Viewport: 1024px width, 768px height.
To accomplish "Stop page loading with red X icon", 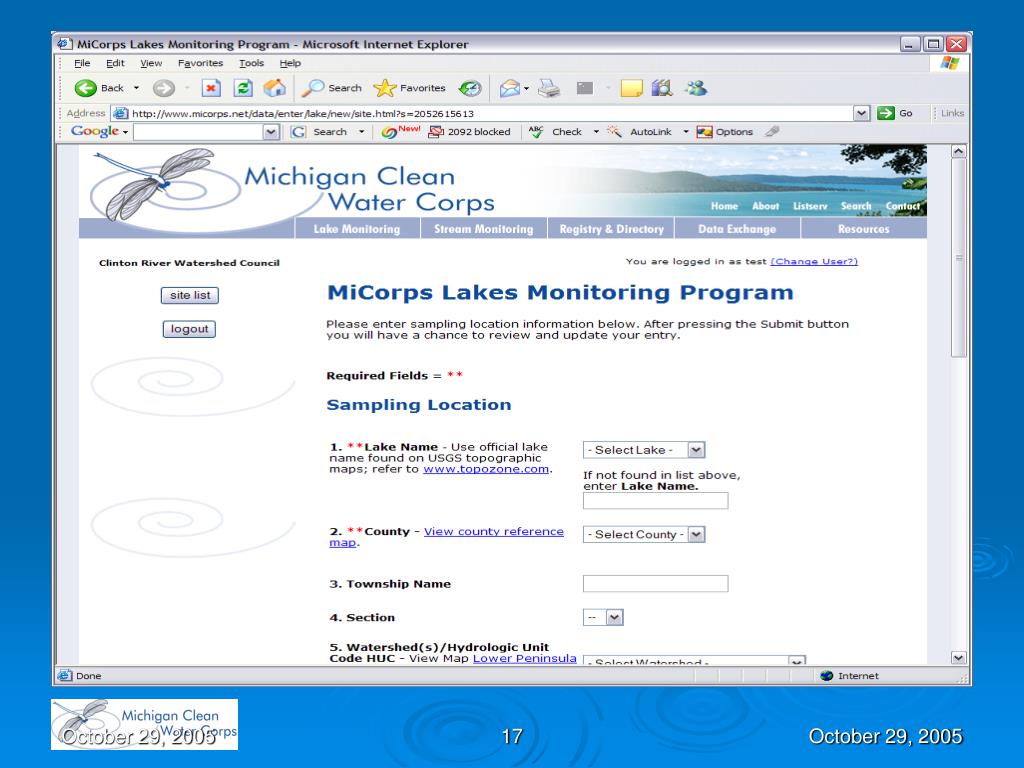I will click(211, 88).
